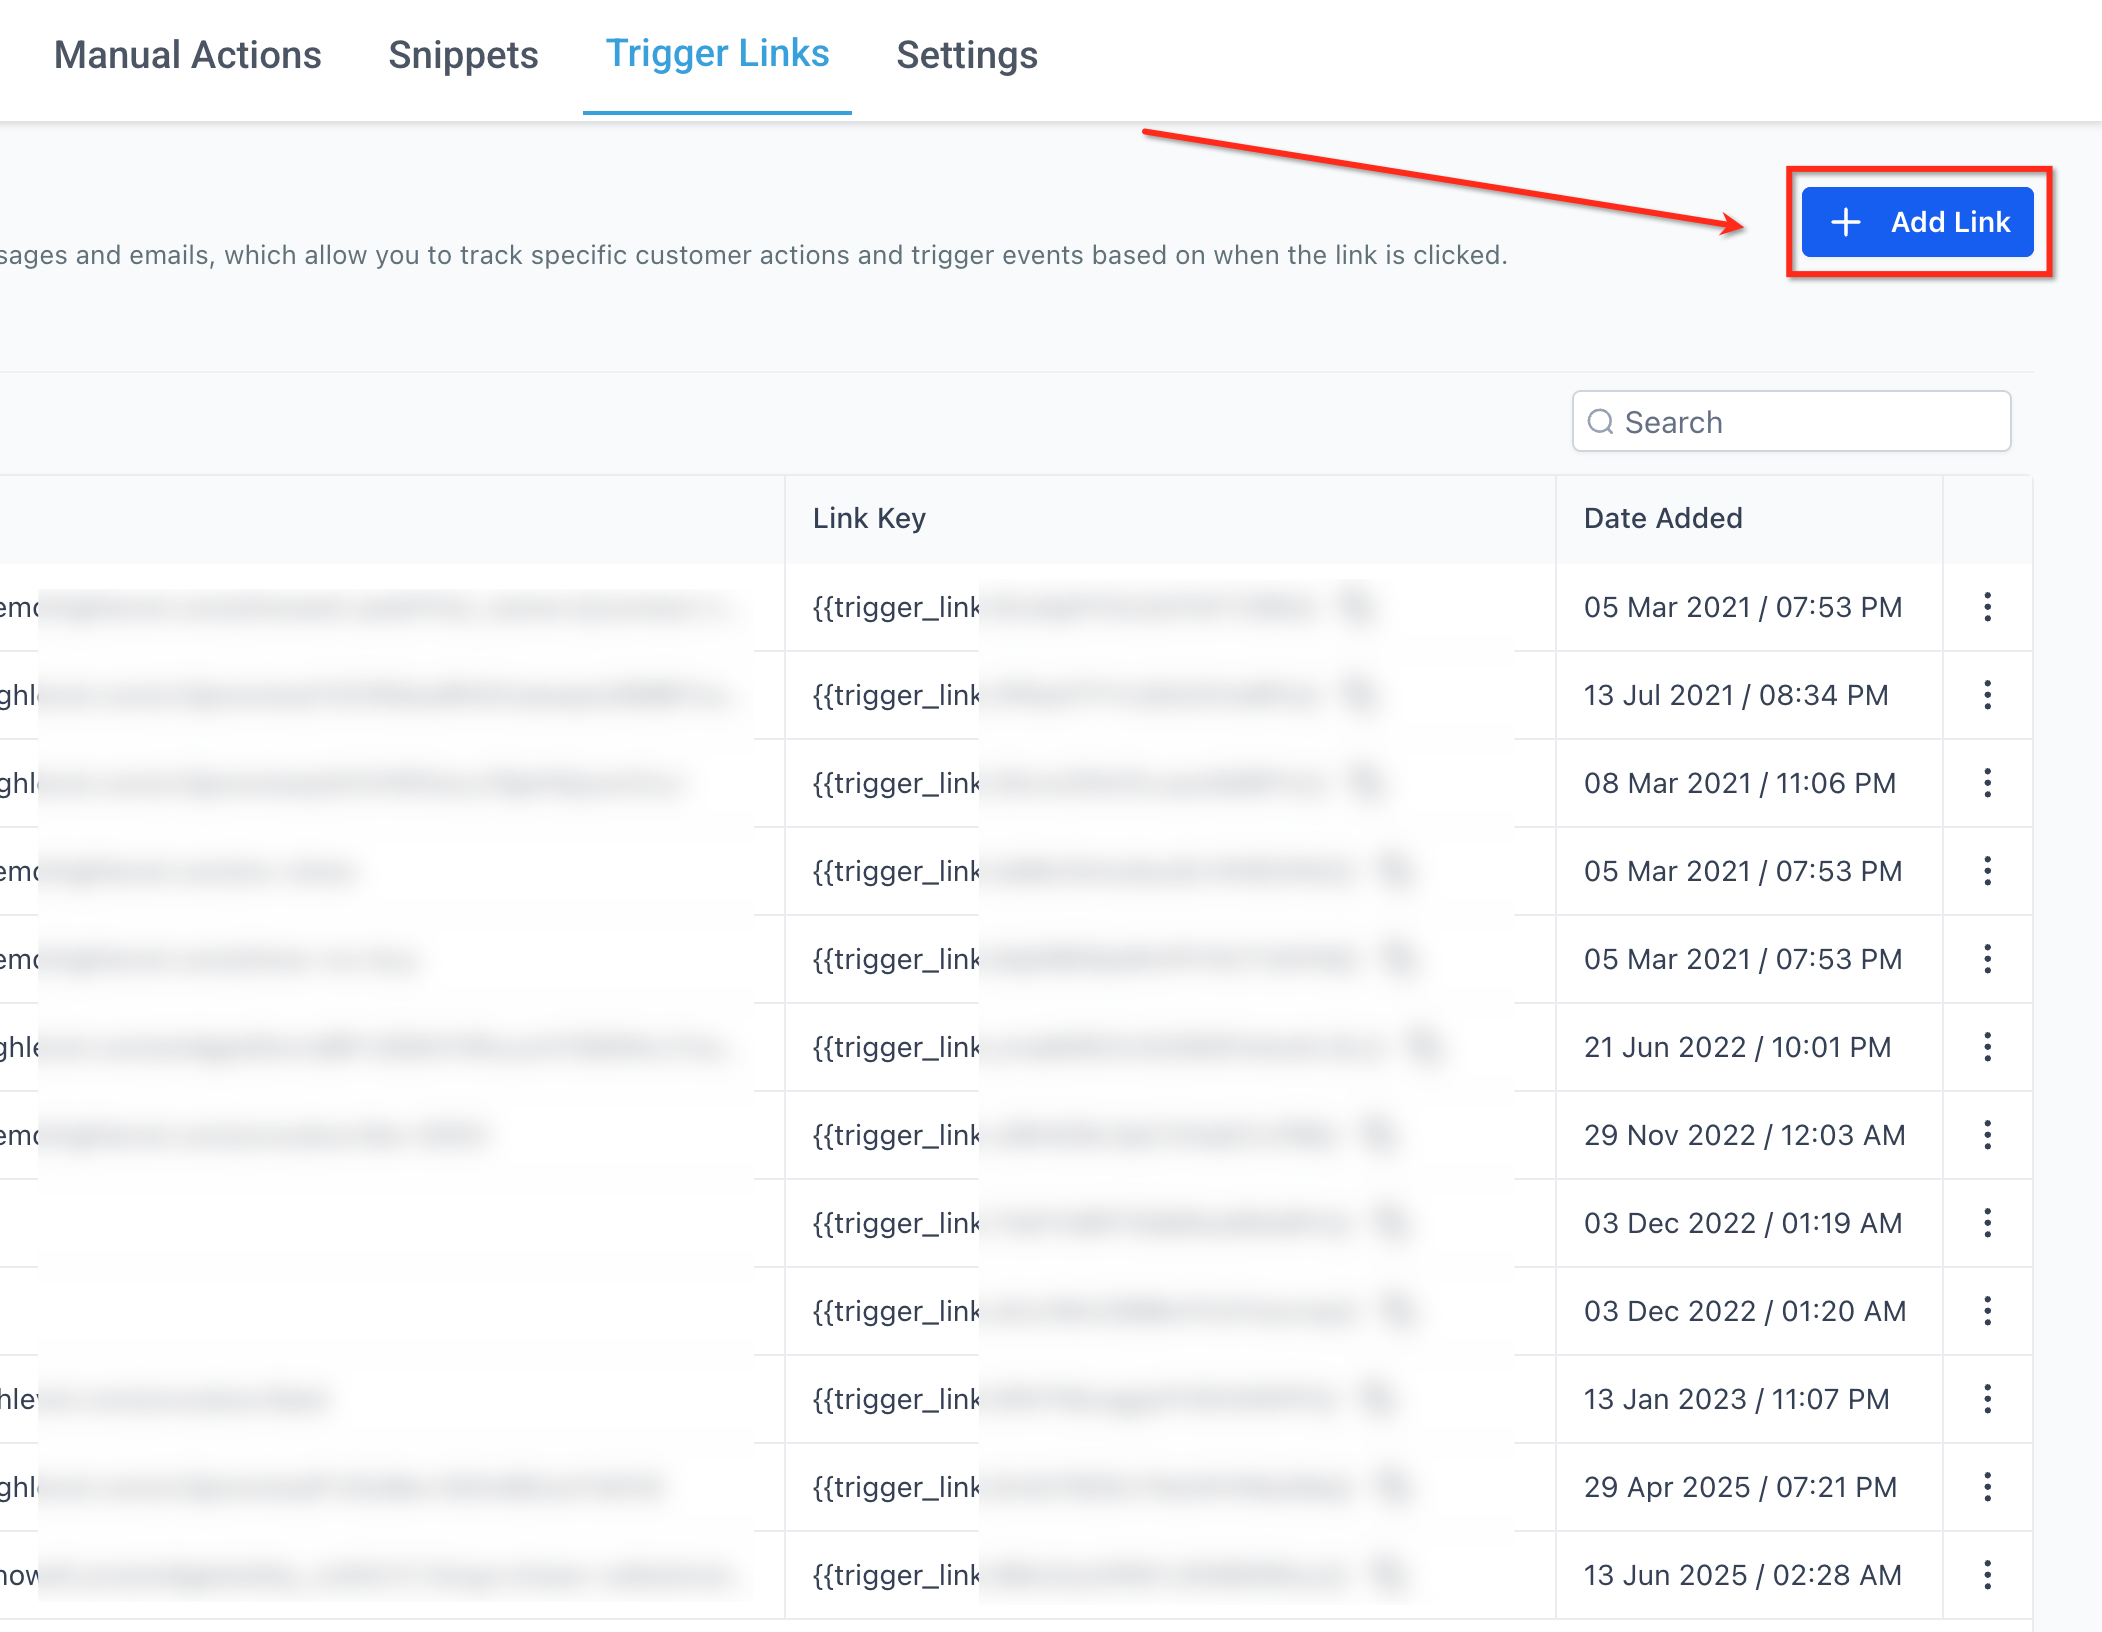Open kebab menu for 03 Dec 2022 01:19 AM row
This screenshot has height=1632, width=2102.
(x=1987, y=1223)
